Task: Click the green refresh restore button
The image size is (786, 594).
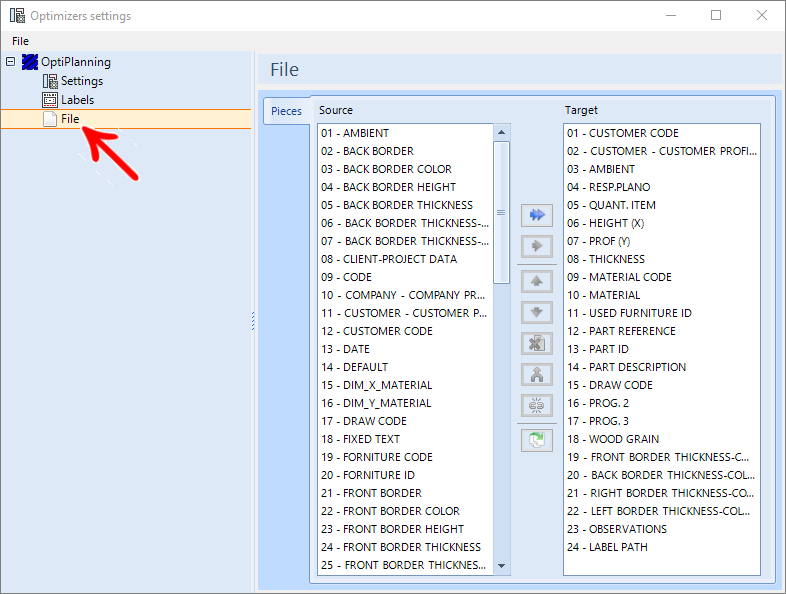Action: pyautogui.click(x=537, y=441)
